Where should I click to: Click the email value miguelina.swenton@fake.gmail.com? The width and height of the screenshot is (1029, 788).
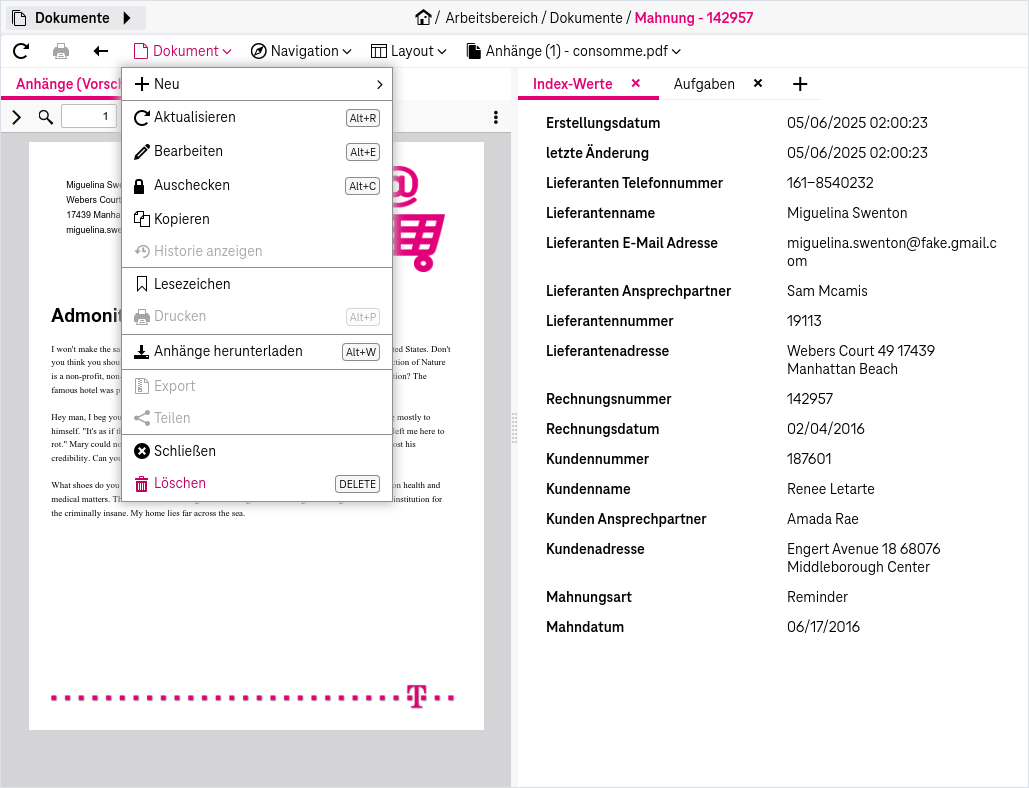pyautogui.click(x=892, y=252)
